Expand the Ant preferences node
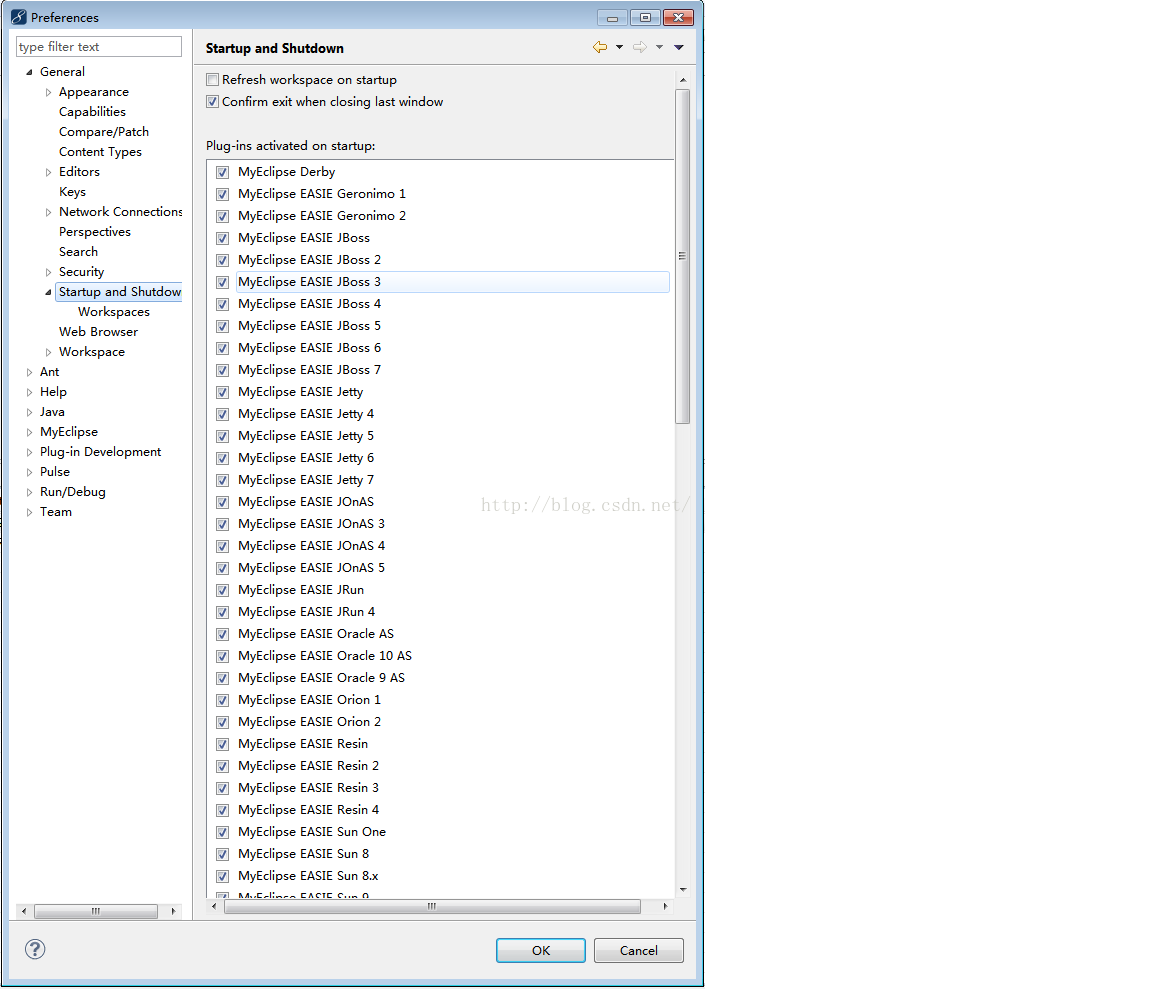 (x=29, y=373)
